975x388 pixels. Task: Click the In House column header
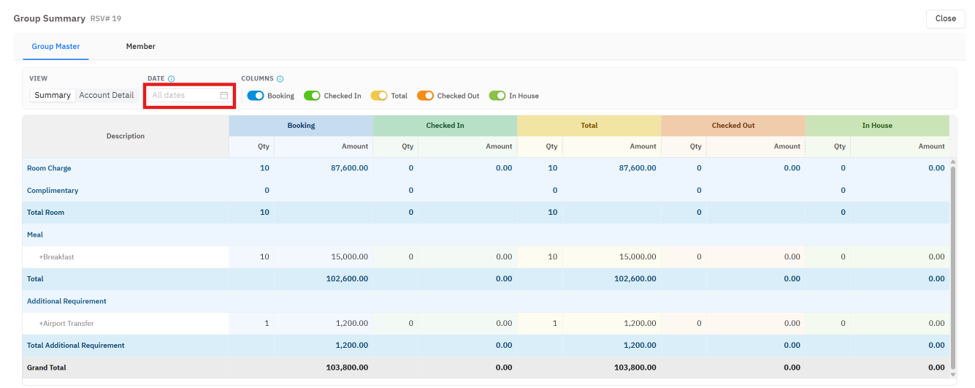pos(877,125)
